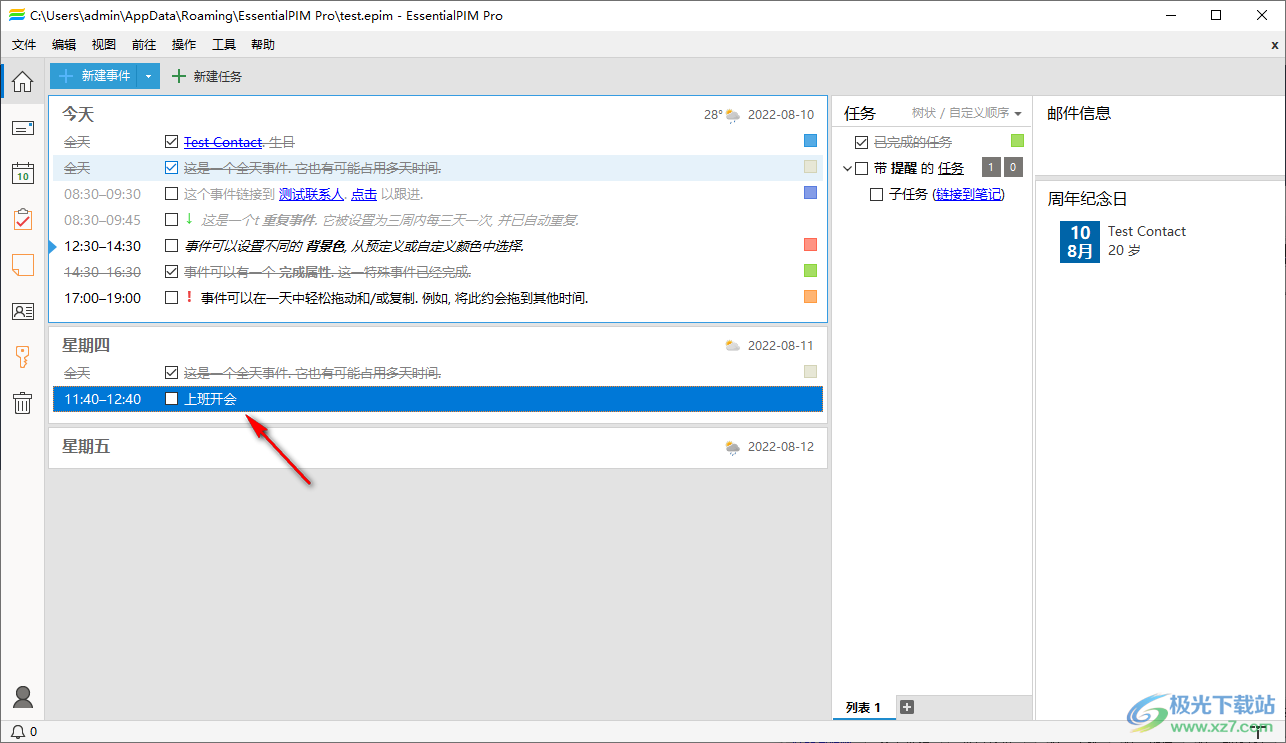Open the 链接到笔记 link

point(968,195)
